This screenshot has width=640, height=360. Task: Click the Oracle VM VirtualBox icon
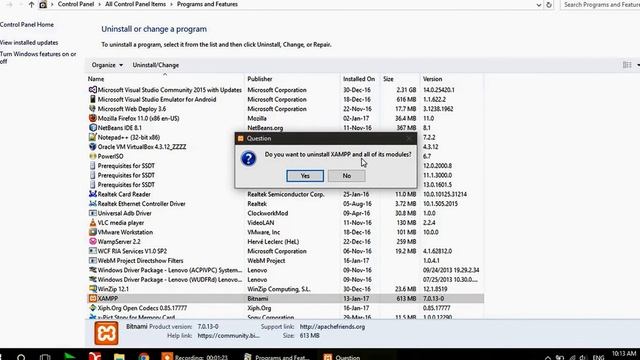click(93, 147)
